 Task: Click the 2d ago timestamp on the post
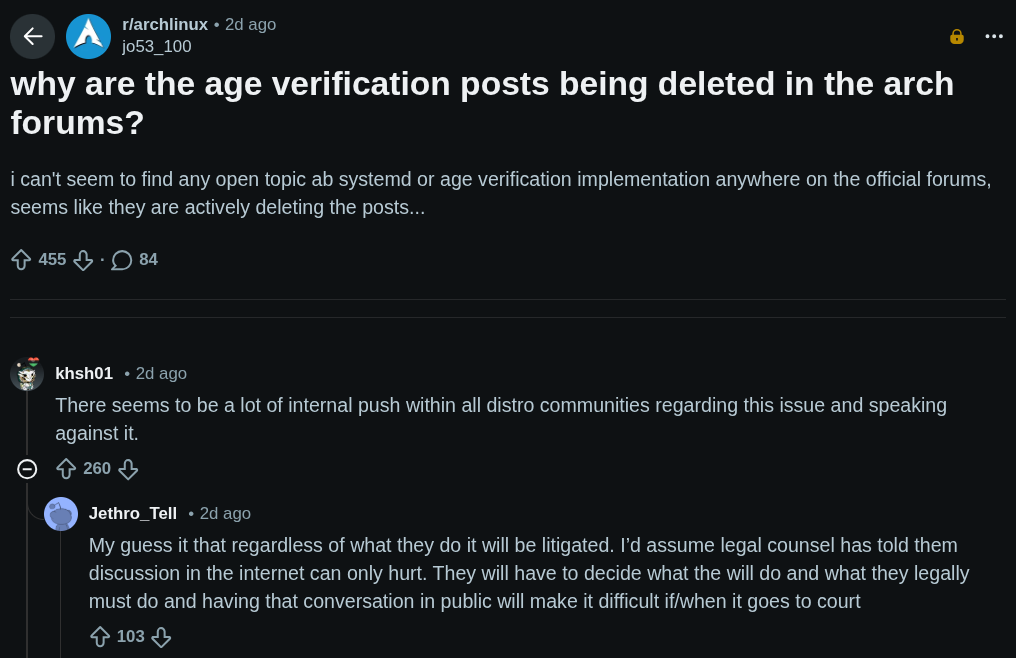point(250,25)
